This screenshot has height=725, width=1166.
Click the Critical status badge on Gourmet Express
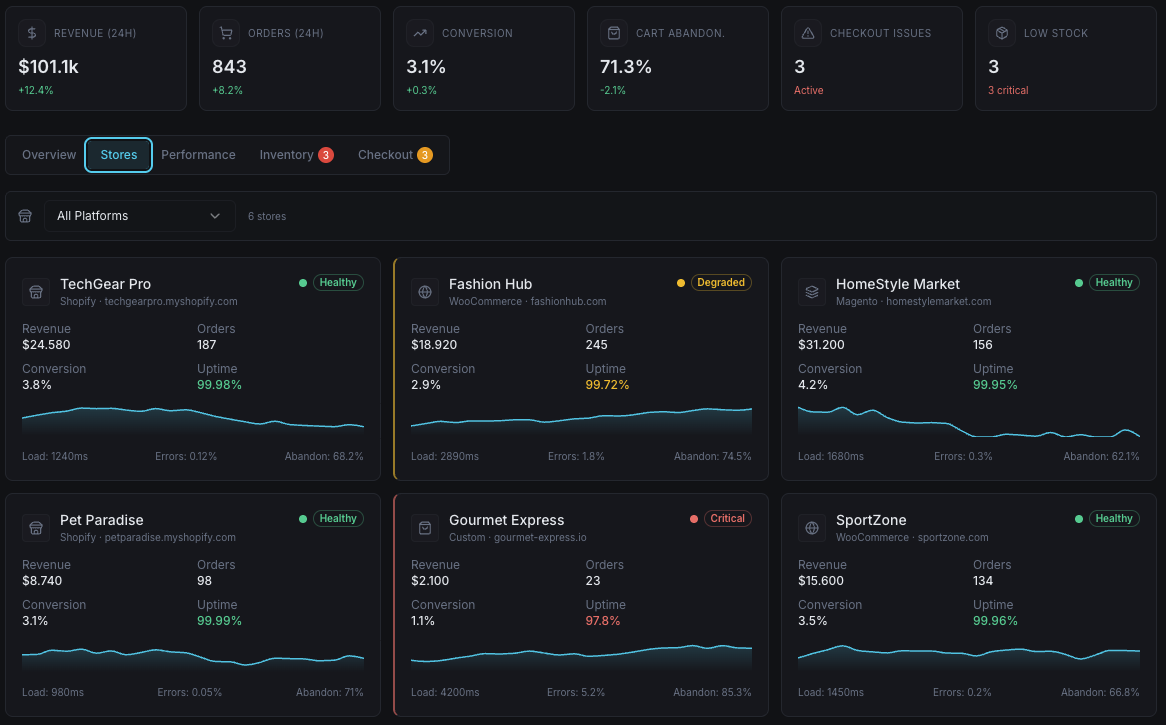point(727,519)
